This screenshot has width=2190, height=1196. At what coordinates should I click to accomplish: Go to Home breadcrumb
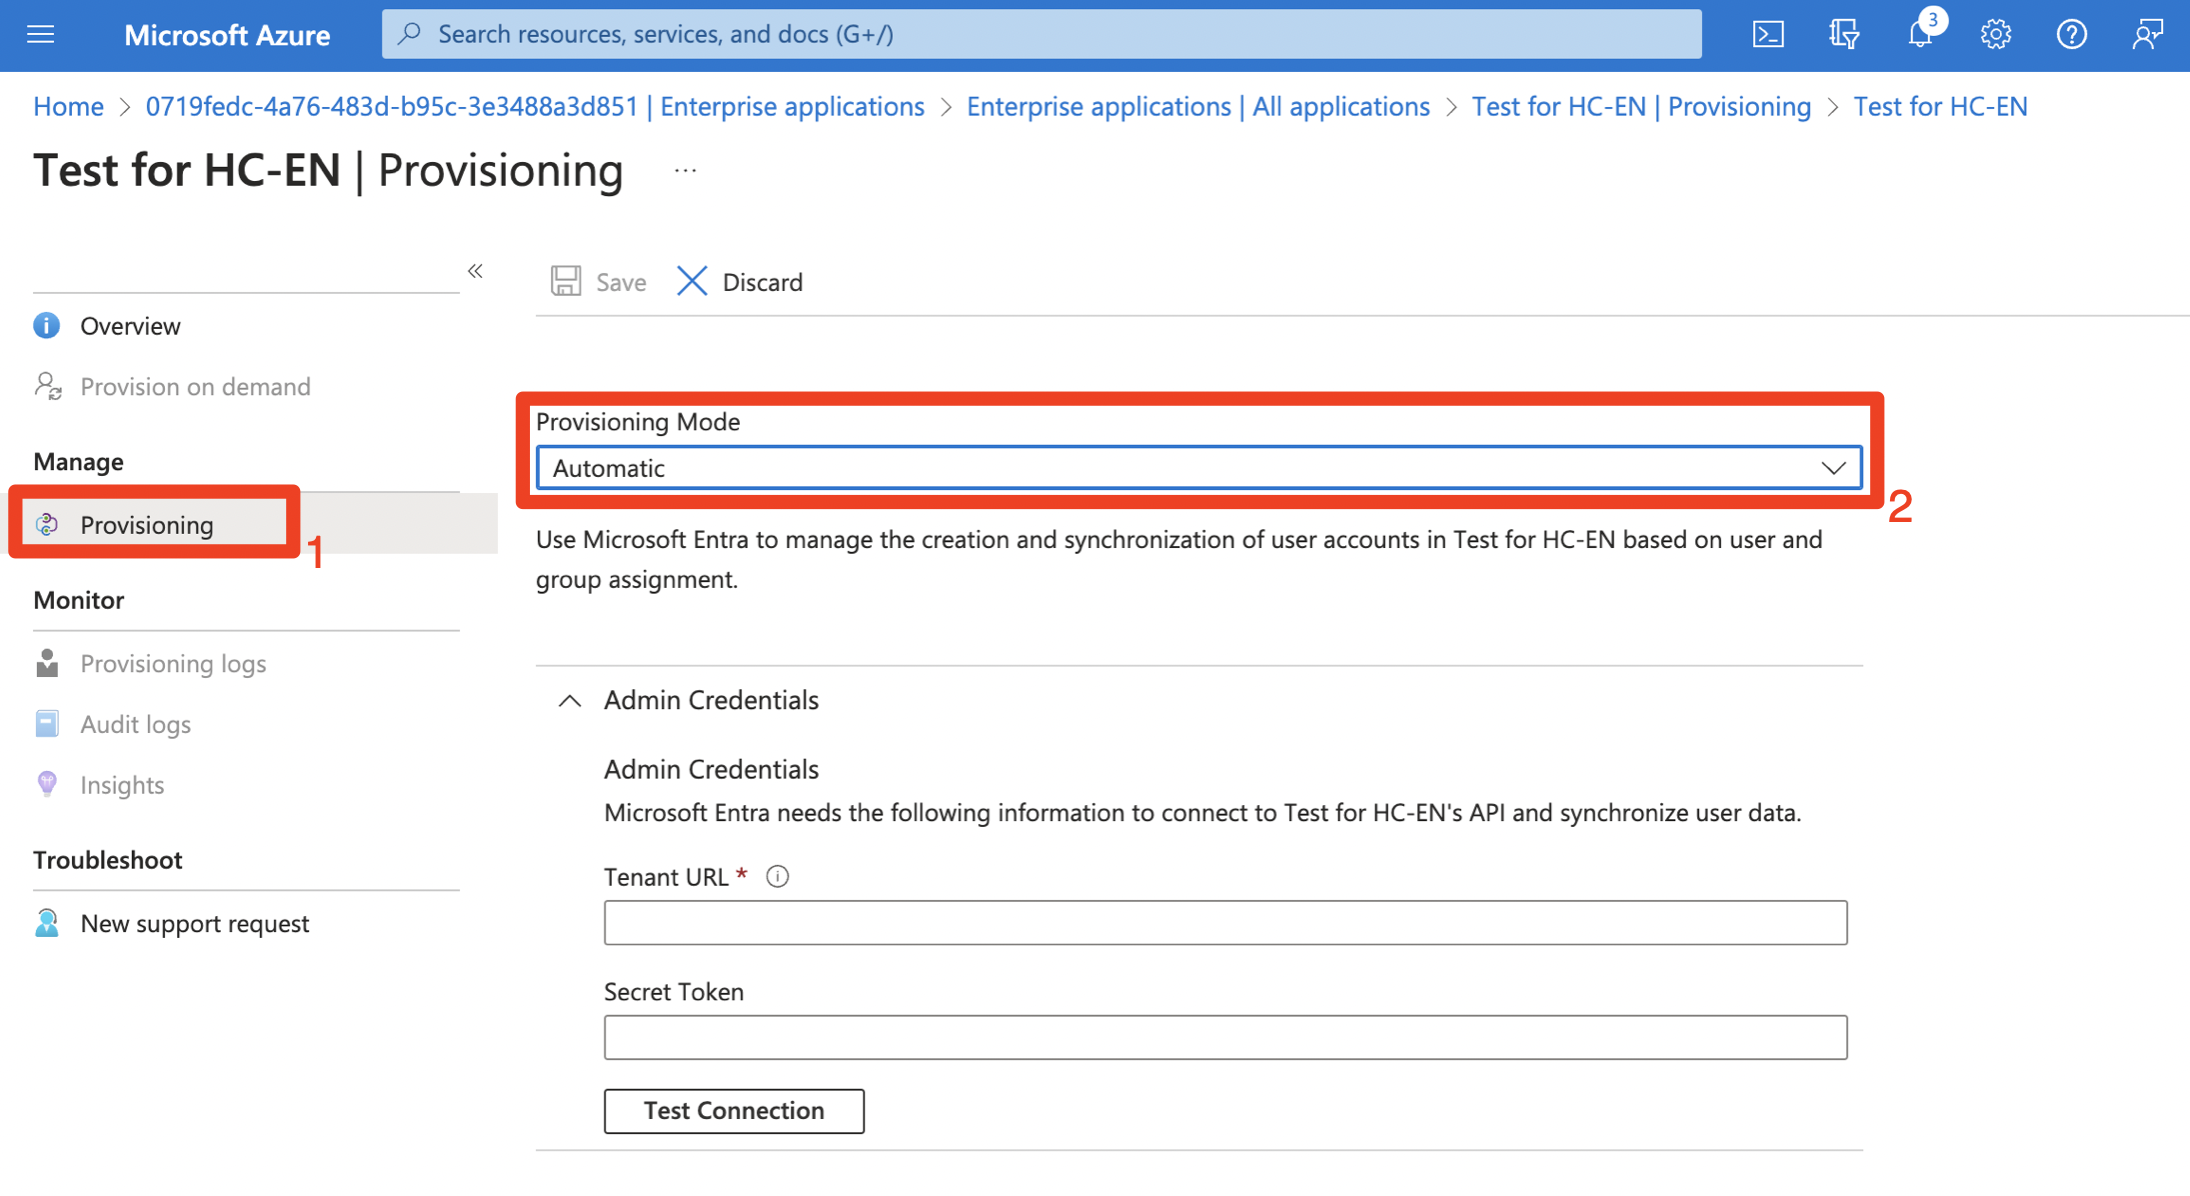pos(68,106)
